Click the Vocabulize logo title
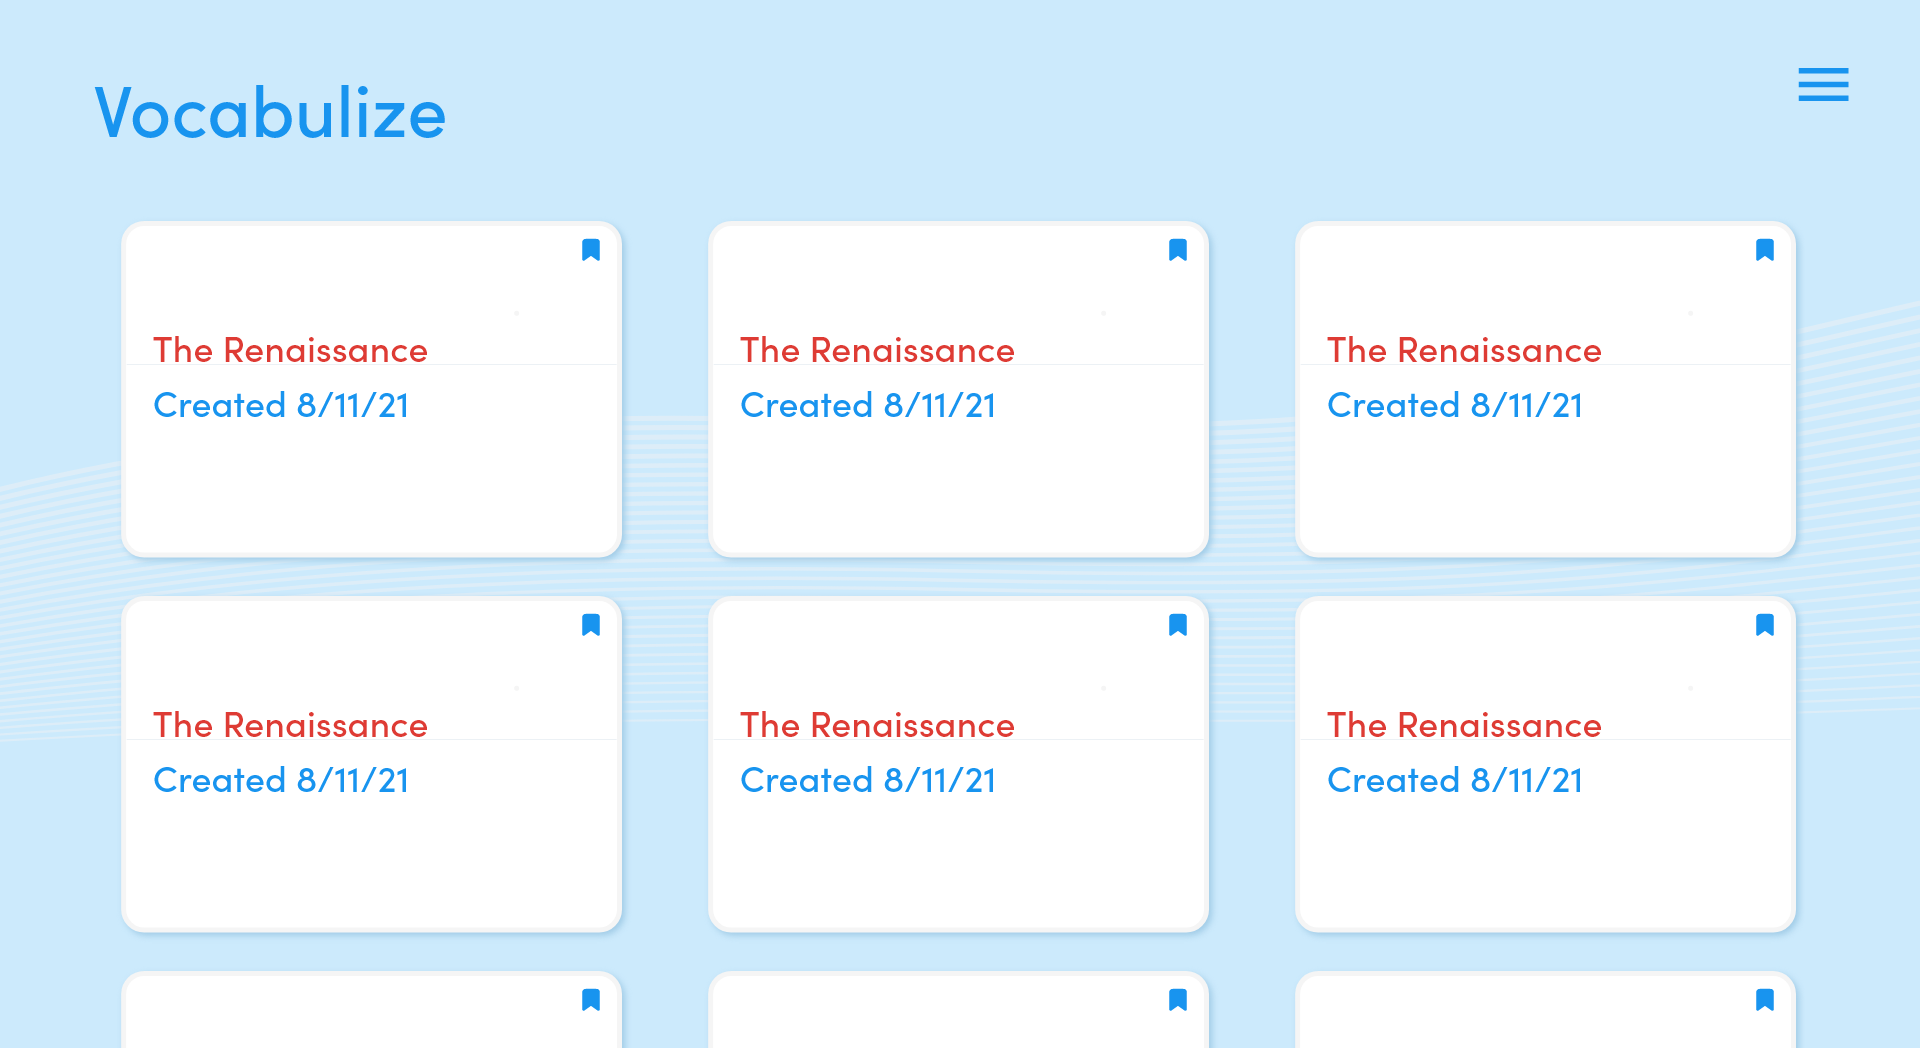 [x=270, y=113]
